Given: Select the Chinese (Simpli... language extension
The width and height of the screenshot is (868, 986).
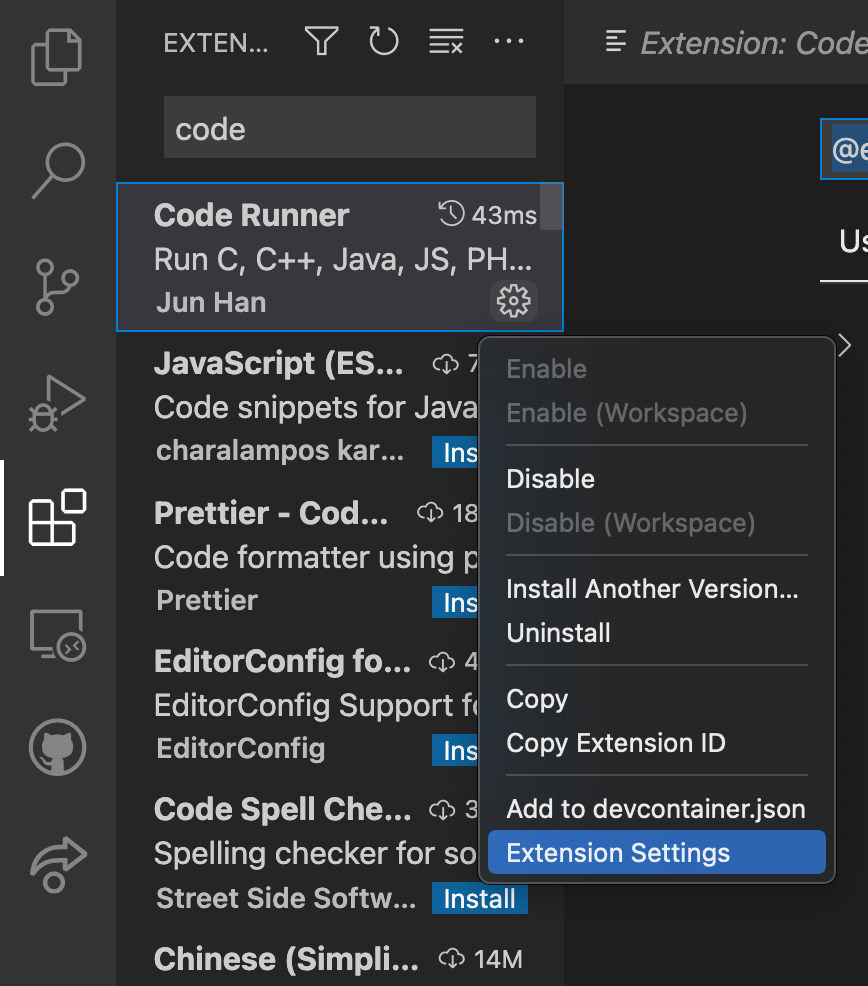Looking at the screenshot, I should pos(340,958).
